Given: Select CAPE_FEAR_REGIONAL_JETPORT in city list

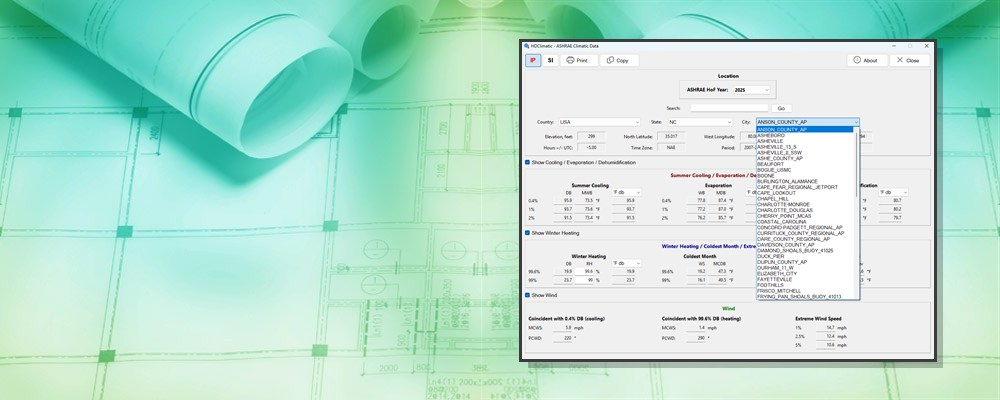Looking at the screenshot, I should [x=804, y=187].
